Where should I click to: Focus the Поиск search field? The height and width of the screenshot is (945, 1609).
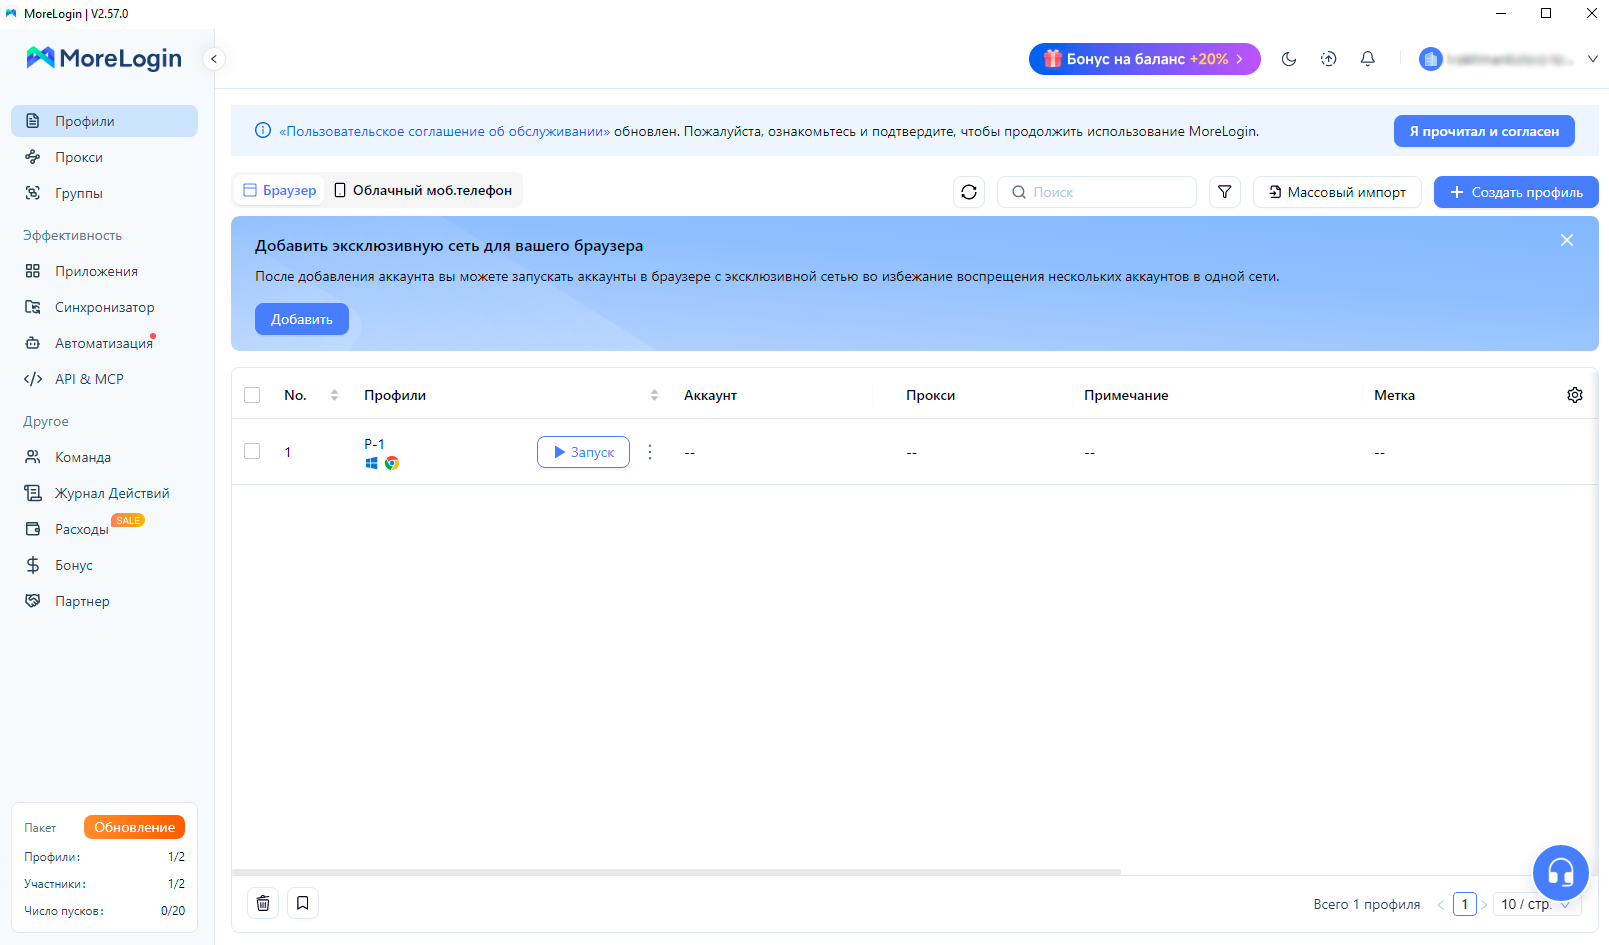(1097, 192)
